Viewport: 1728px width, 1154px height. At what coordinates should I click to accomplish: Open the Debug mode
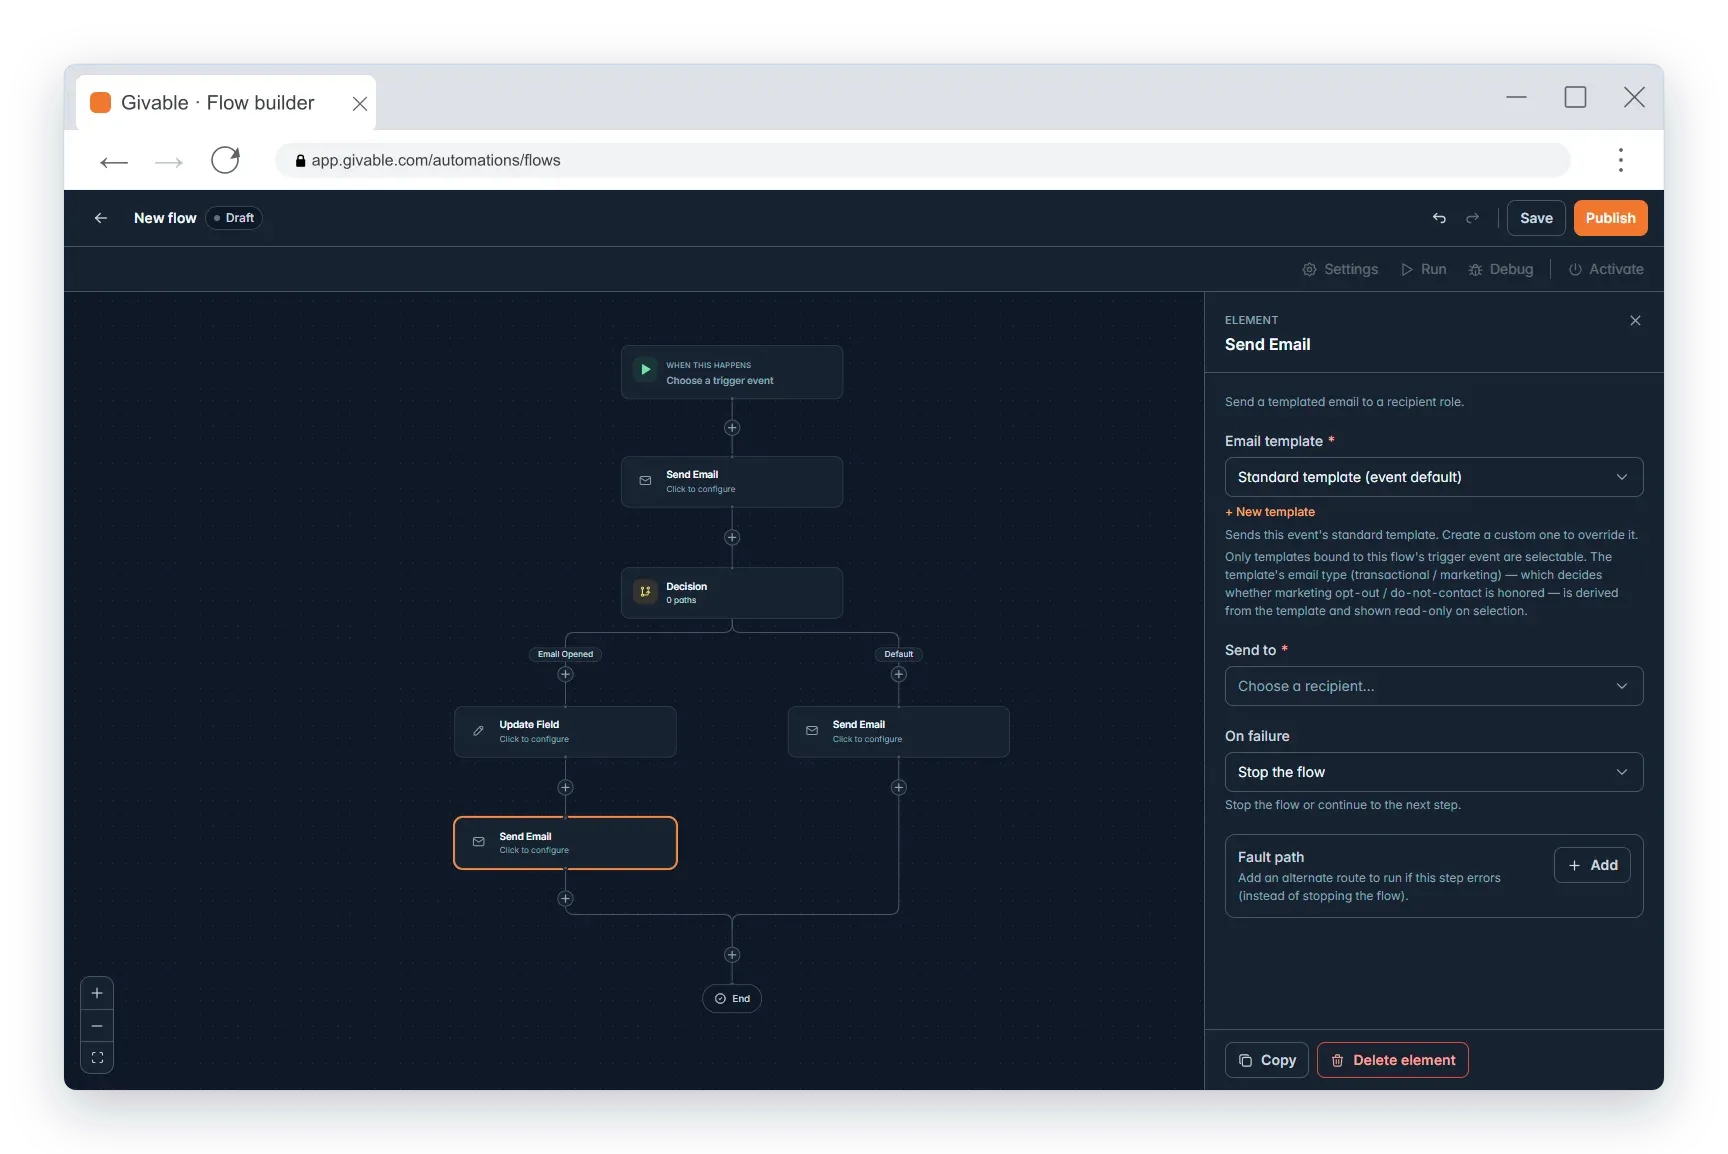(1501, 269)
